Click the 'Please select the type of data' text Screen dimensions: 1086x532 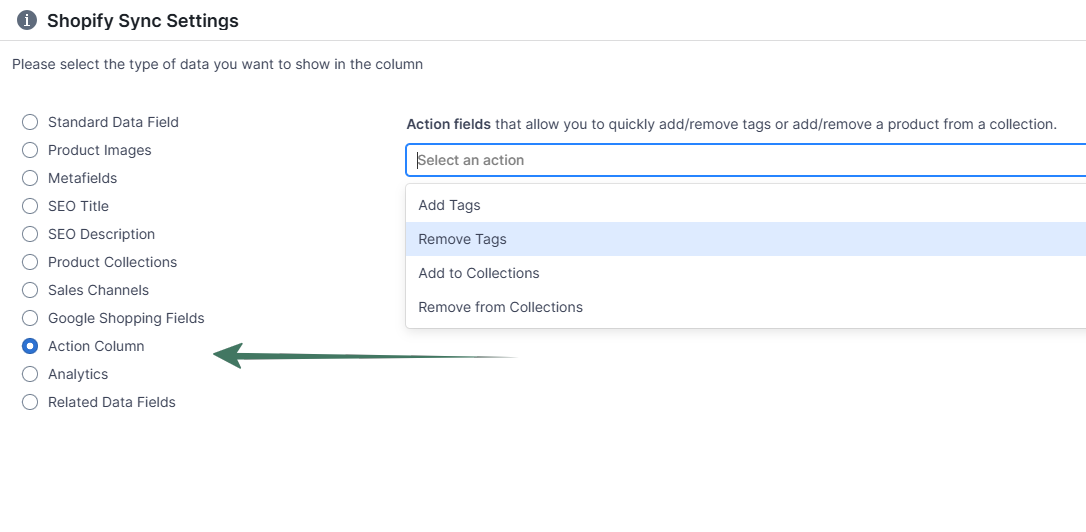point(217,64)
